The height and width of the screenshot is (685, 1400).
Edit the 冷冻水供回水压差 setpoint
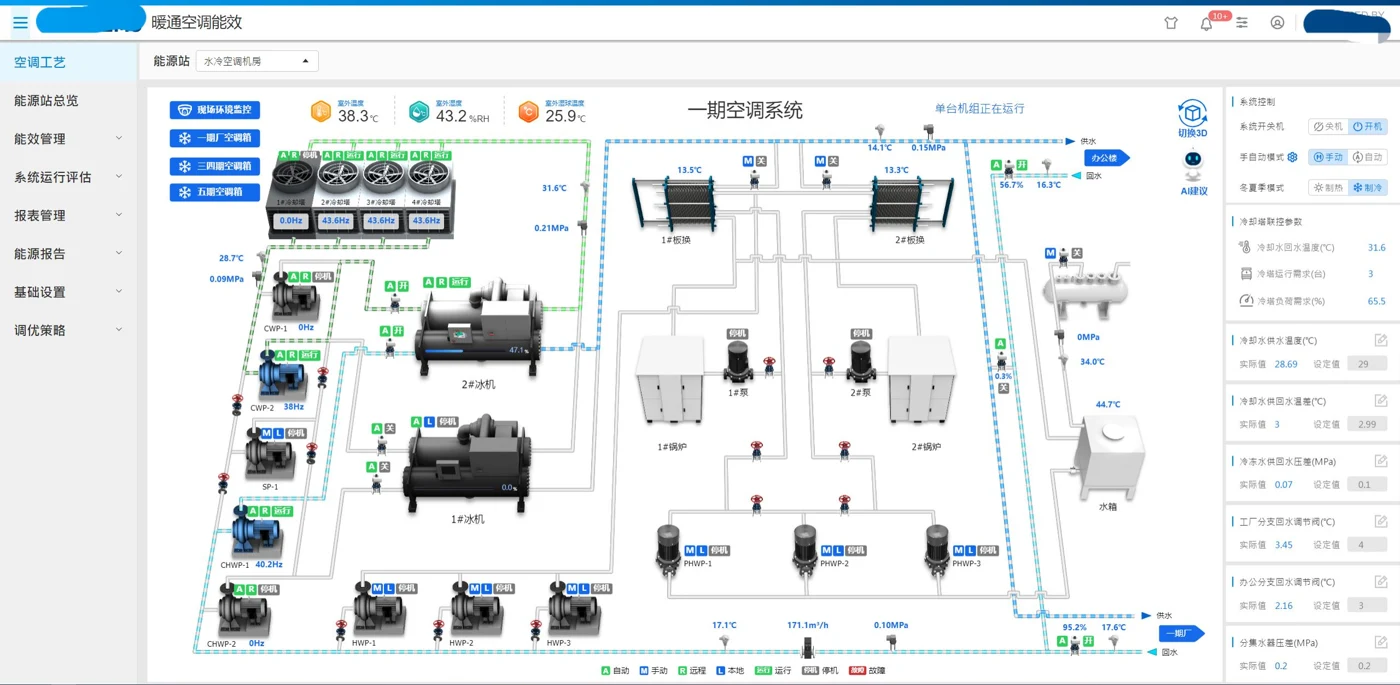point(1381,461)
